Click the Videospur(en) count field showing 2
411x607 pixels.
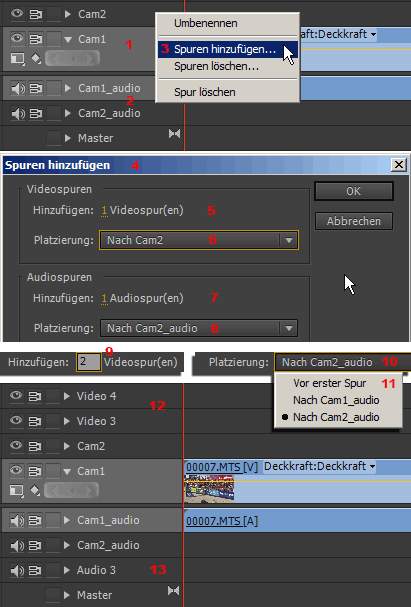pos(89,362)
